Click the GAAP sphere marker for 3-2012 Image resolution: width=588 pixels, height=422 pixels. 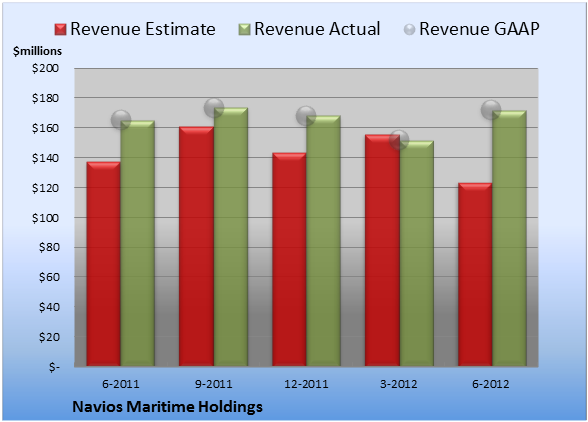point(399,140)
